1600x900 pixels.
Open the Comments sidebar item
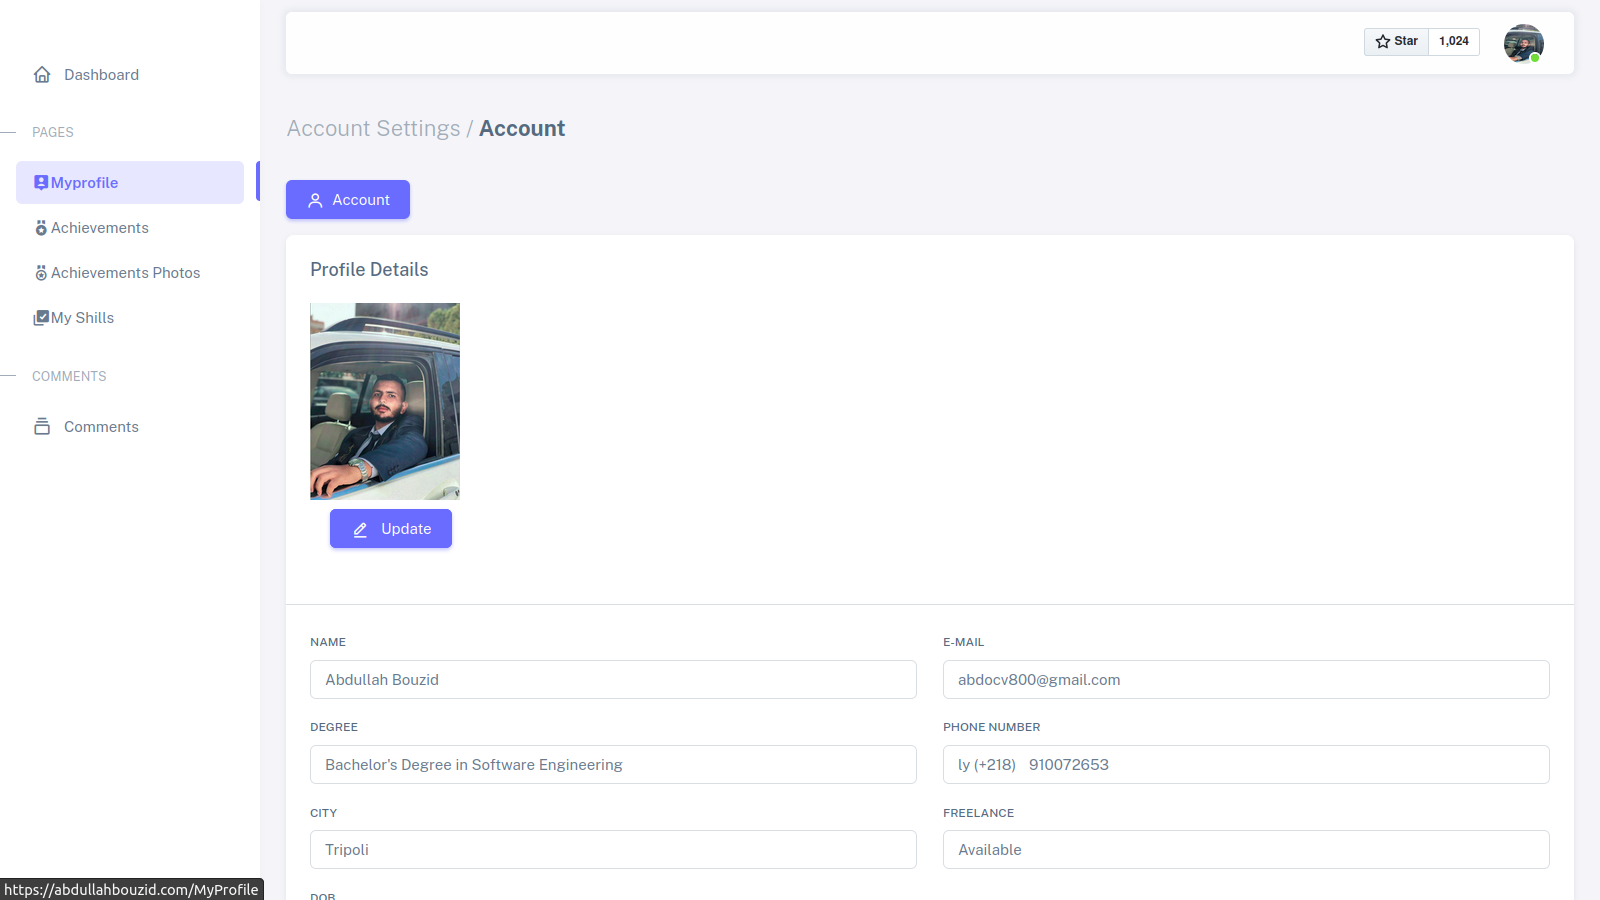(x=101, y=427)
